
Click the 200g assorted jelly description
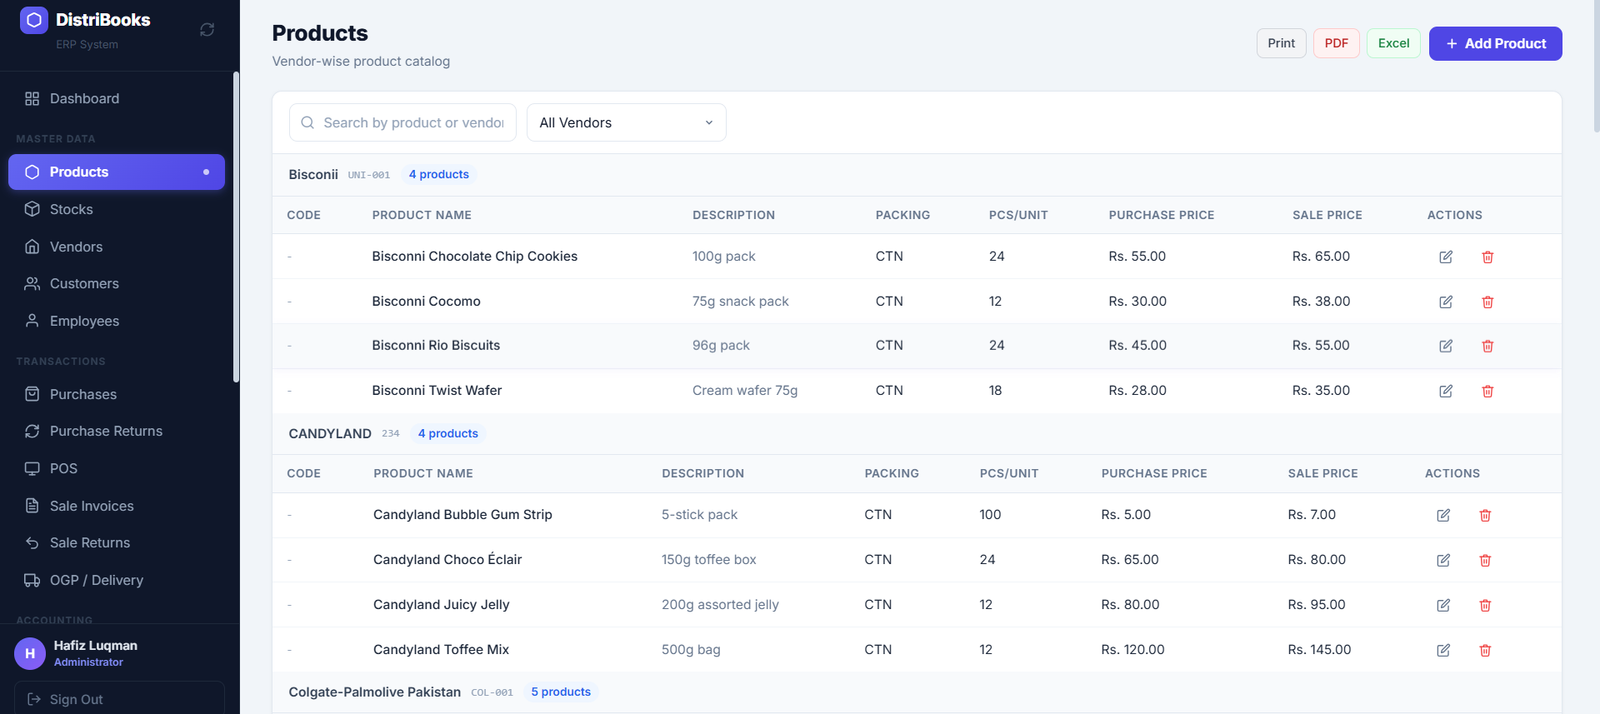pyautogui.click(x=720, y=605)
